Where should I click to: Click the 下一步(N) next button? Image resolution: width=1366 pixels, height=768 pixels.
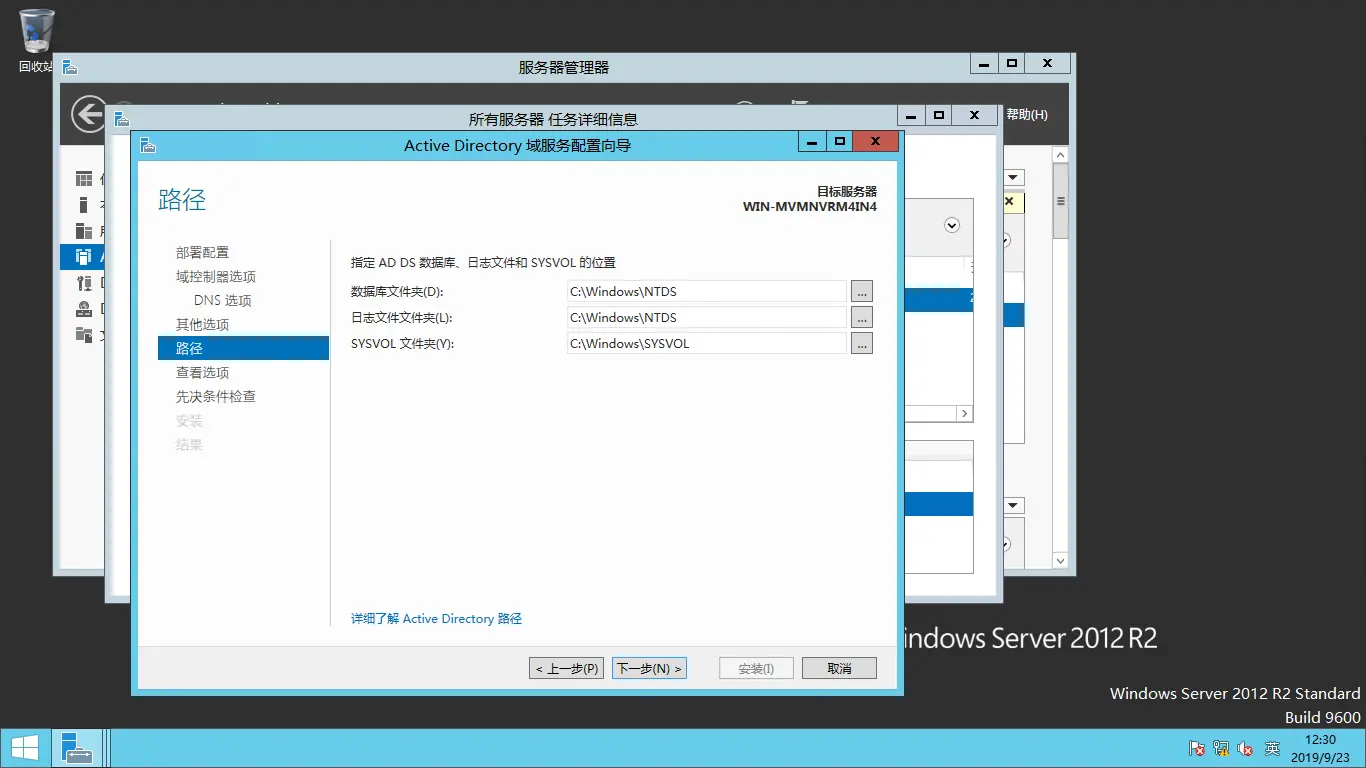click(x=649, y=668)
